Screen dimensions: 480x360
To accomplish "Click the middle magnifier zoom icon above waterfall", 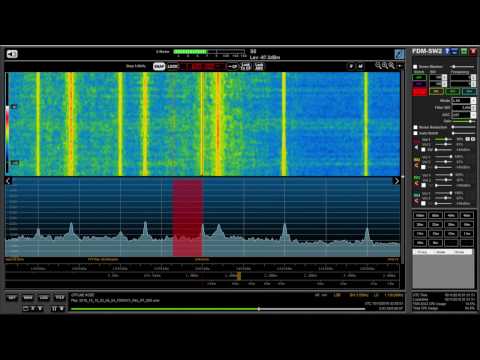I will click(385, 65).
